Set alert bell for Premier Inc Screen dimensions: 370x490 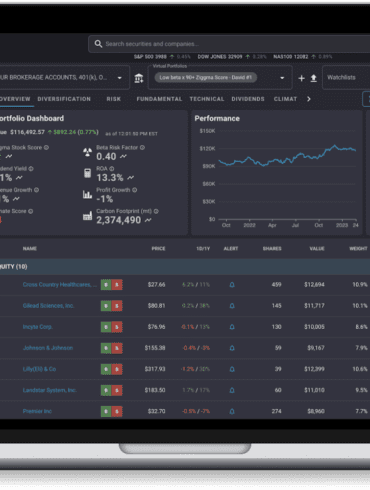pos(232,411)
